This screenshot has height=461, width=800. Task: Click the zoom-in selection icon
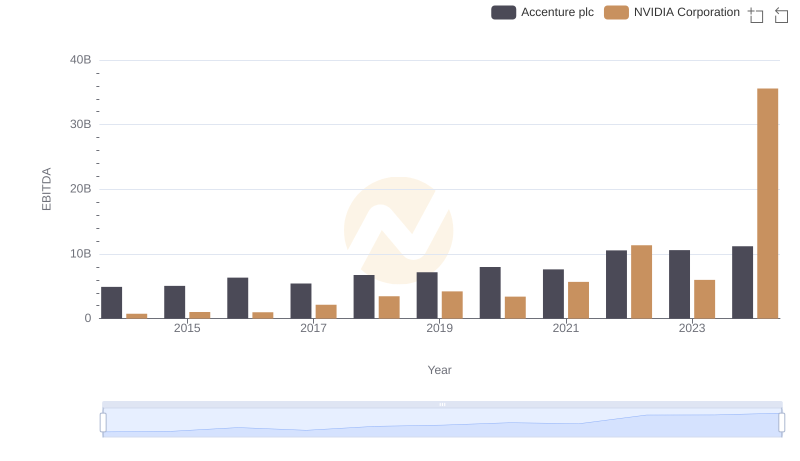coord(756,15)
